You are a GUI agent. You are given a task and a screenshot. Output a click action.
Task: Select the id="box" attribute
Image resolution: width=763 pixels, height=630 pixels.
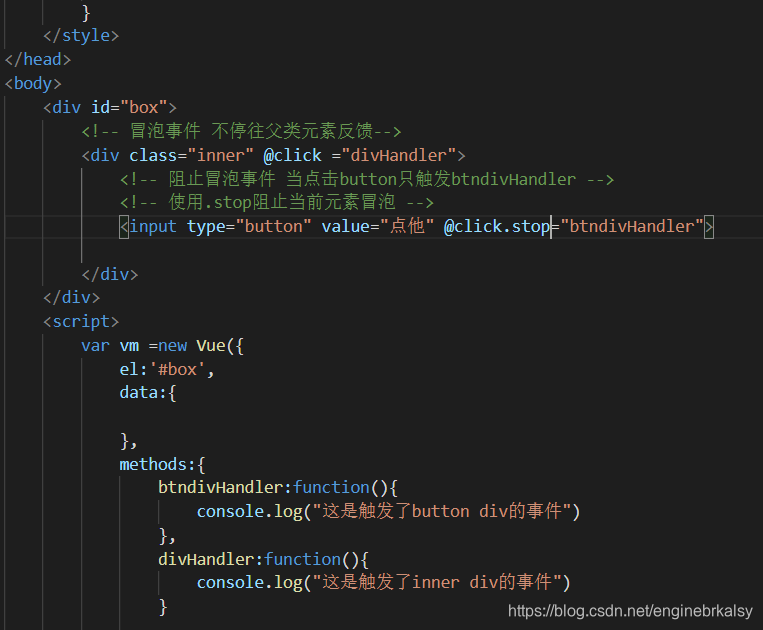pyautogui.click(x=129, y=108)
